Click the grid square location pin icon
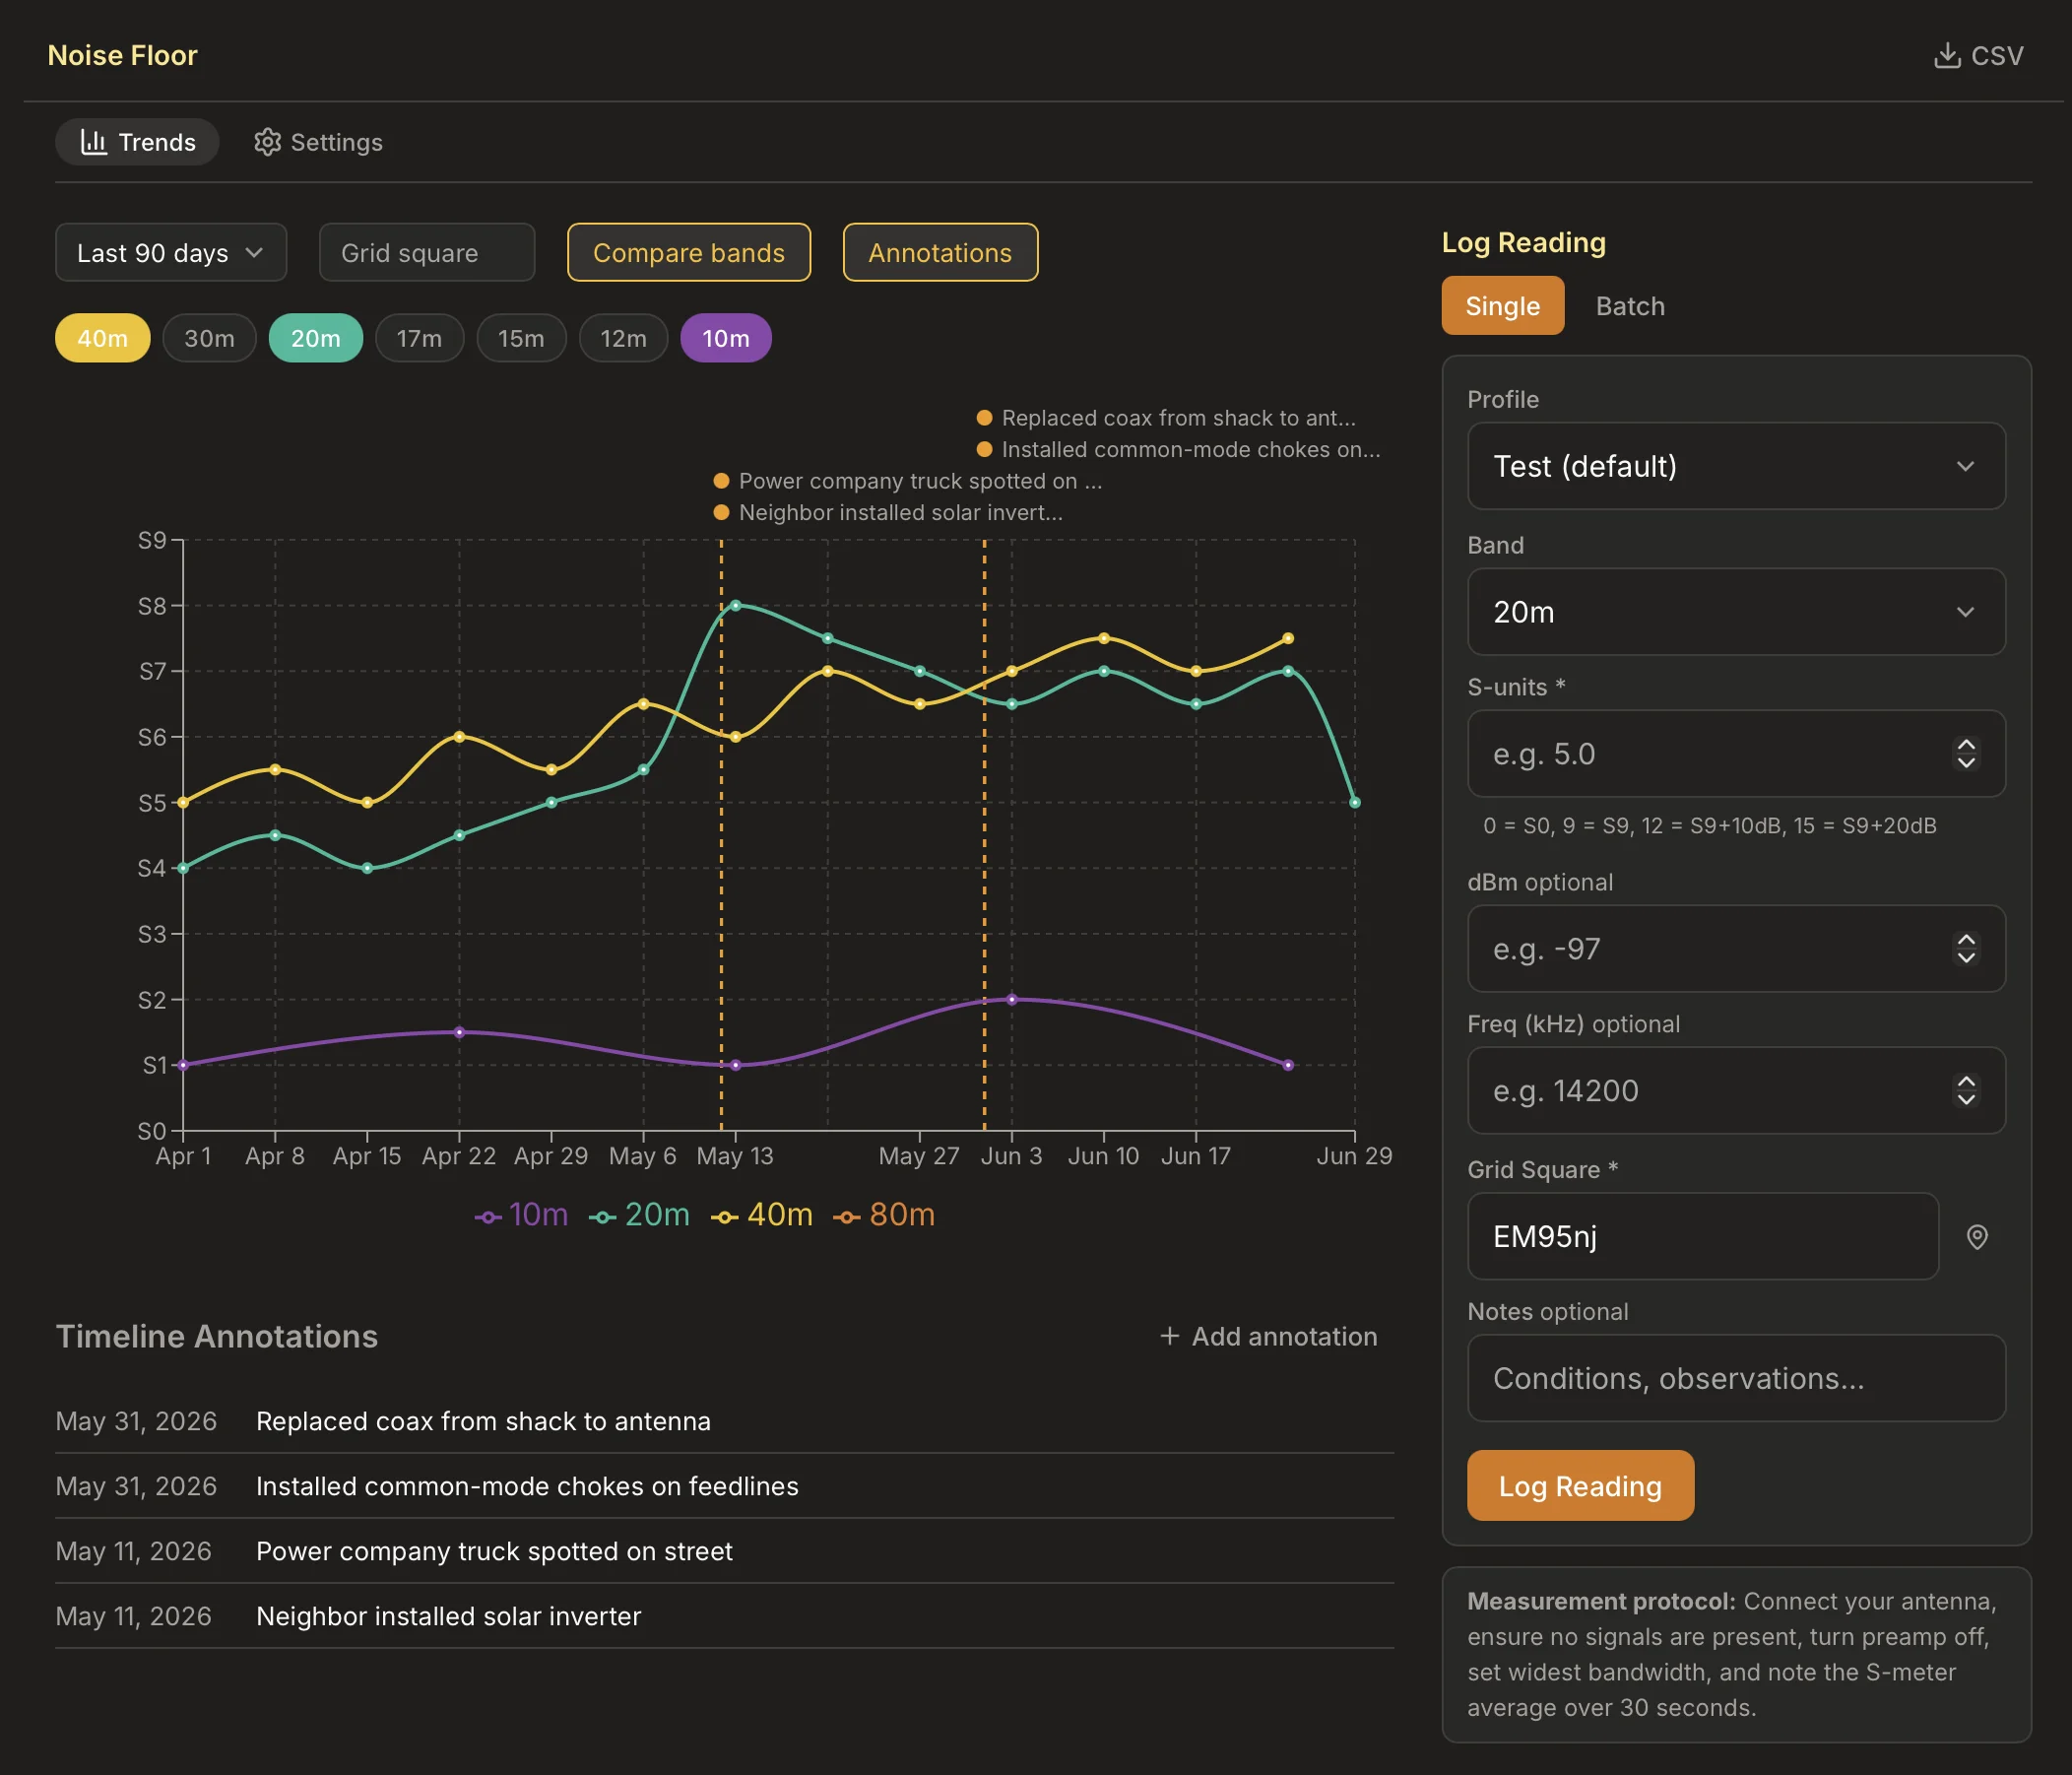This screenshot has height=1775, width=2072. pos(1976,1237)
